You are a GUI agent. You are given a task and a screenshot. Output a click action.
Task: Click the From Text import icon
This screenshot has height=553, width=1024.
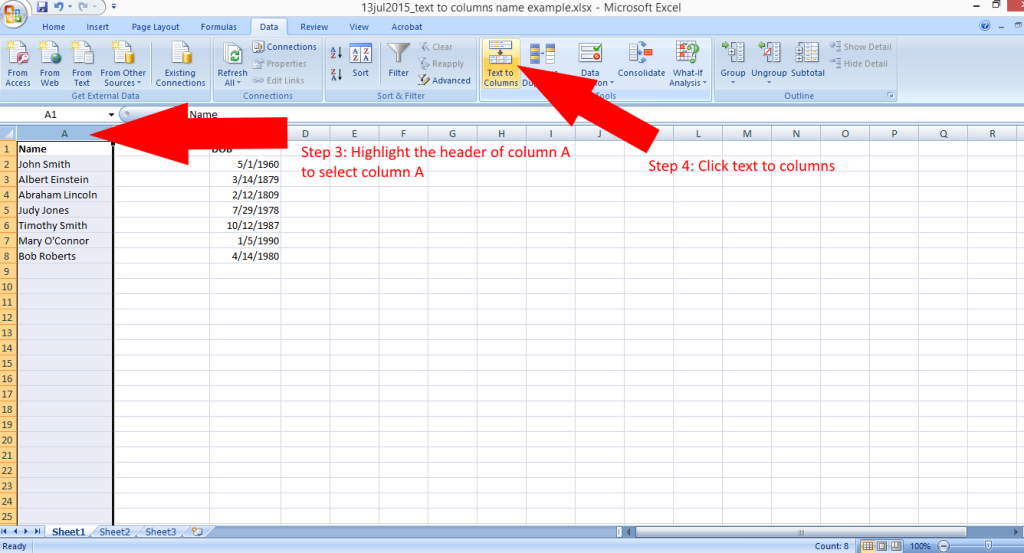click(x=82, y=63)
